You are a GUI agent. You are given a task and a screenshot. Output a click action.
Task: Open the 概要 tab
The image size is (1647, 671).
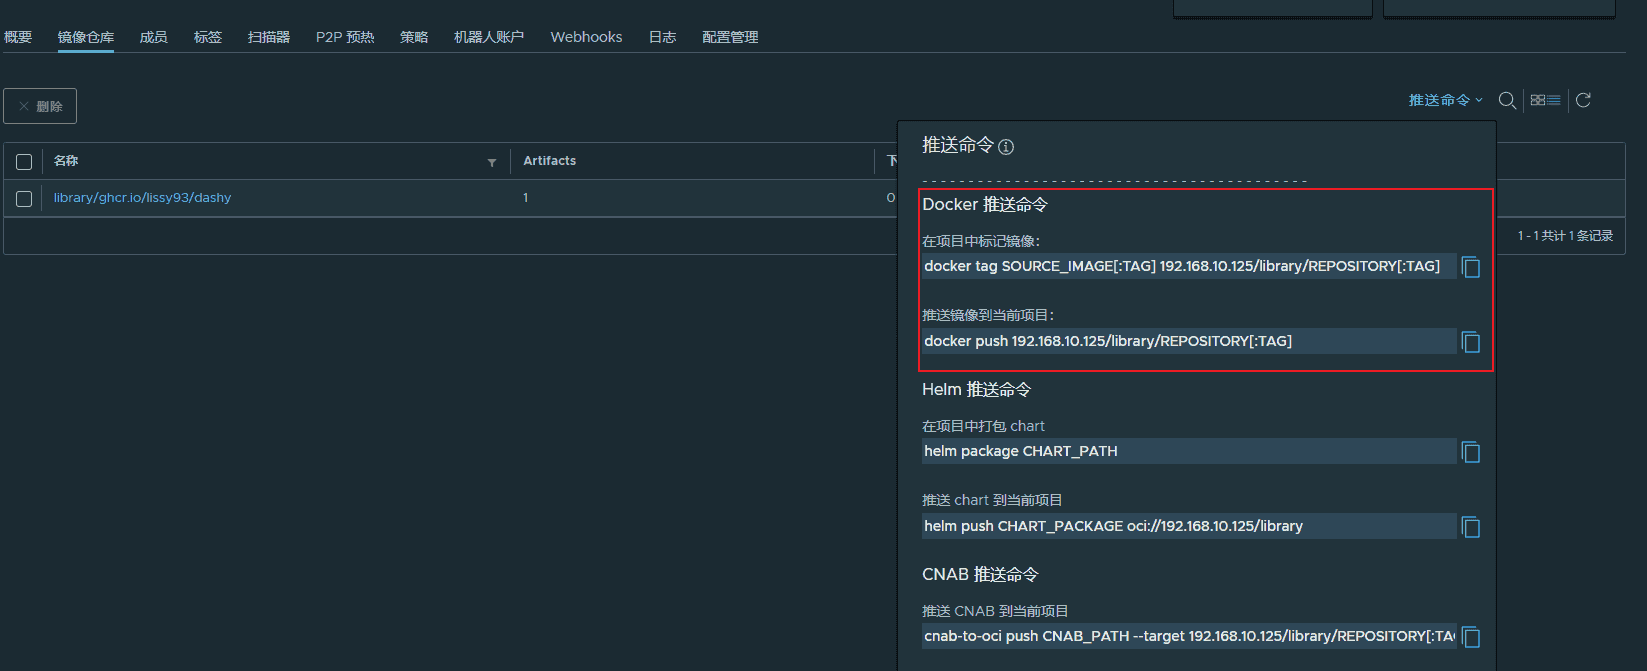18,37
